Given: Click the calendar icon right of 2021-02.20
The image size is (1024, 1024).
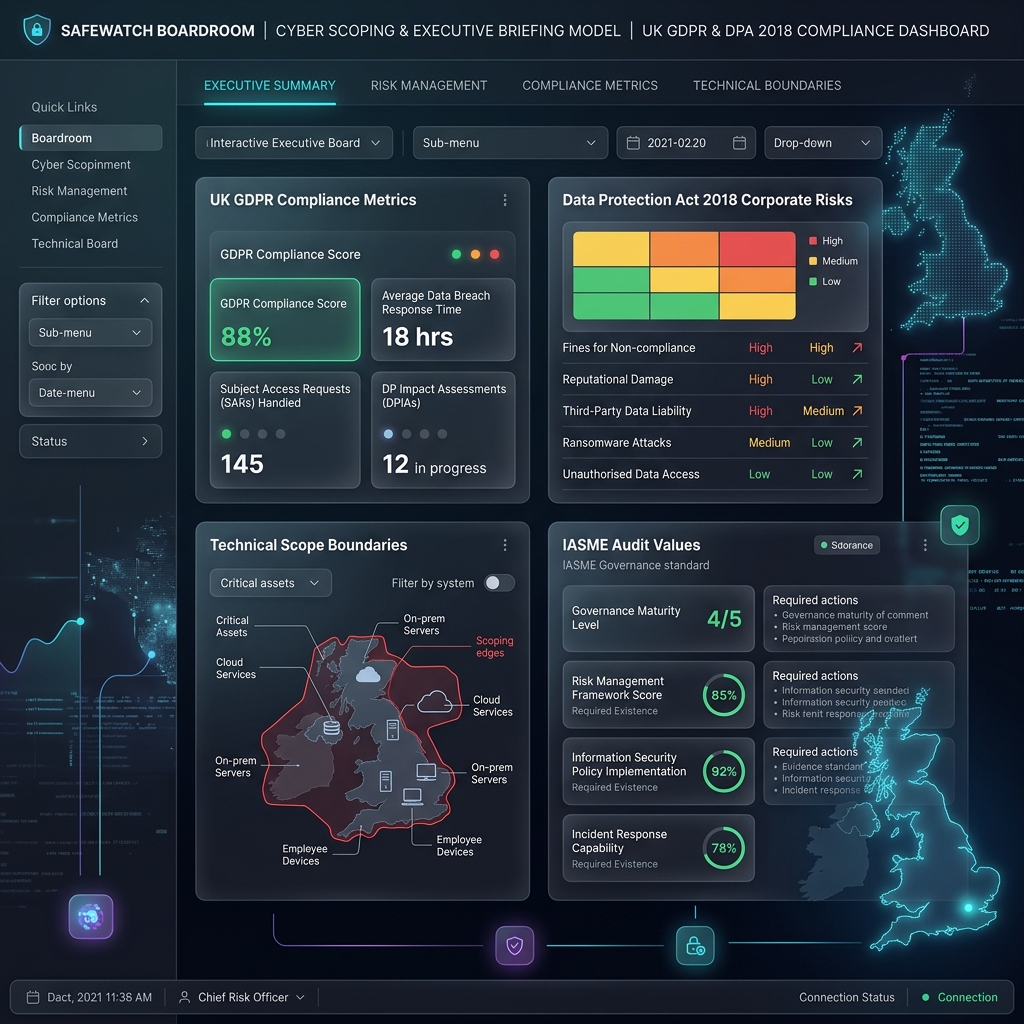Looking at the screenshot, I should coord(739,143).
